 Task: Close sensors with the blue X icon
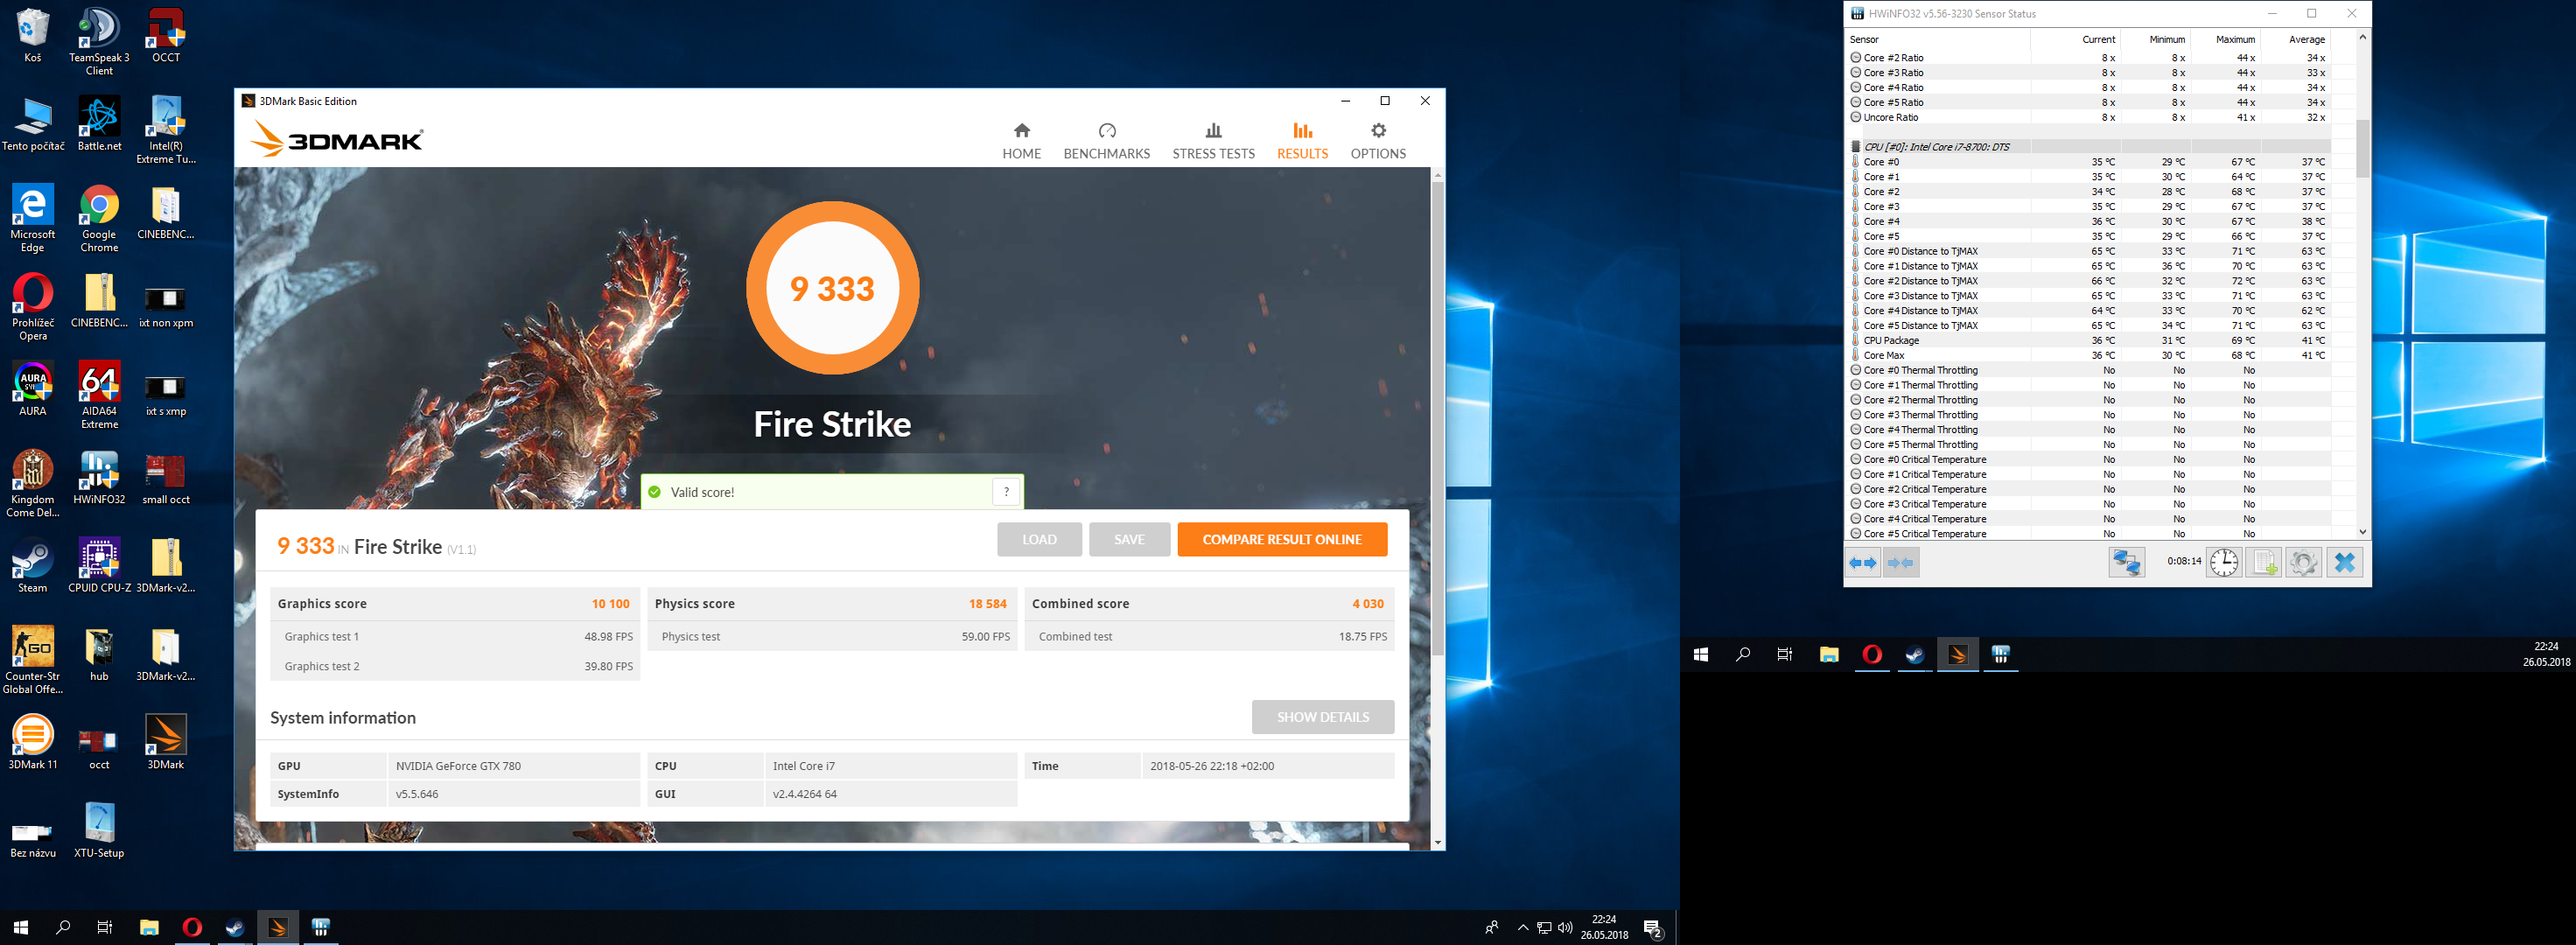(x=2344, y=562)
